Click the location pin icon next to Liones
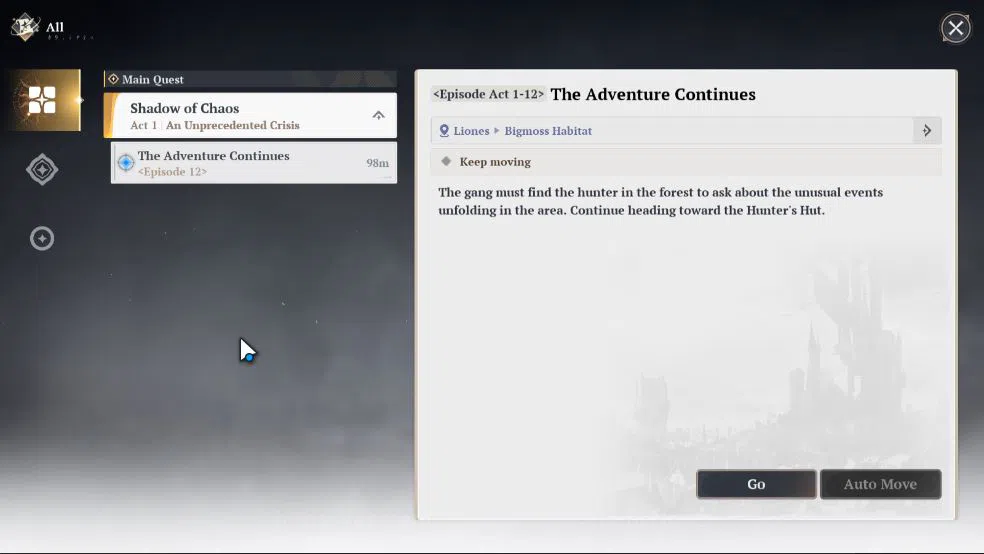984x554 pixels. 444,131
